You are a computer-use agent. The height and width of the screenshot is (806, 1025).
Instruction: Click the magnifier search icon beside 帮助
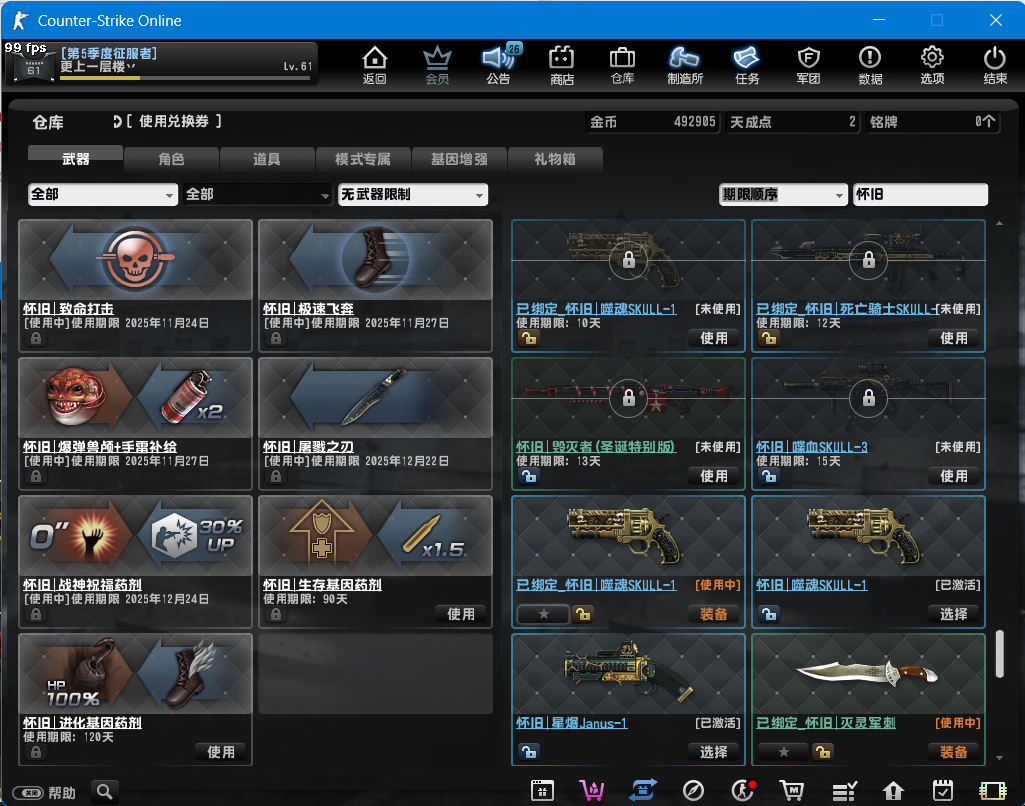(x=105, y=792)
